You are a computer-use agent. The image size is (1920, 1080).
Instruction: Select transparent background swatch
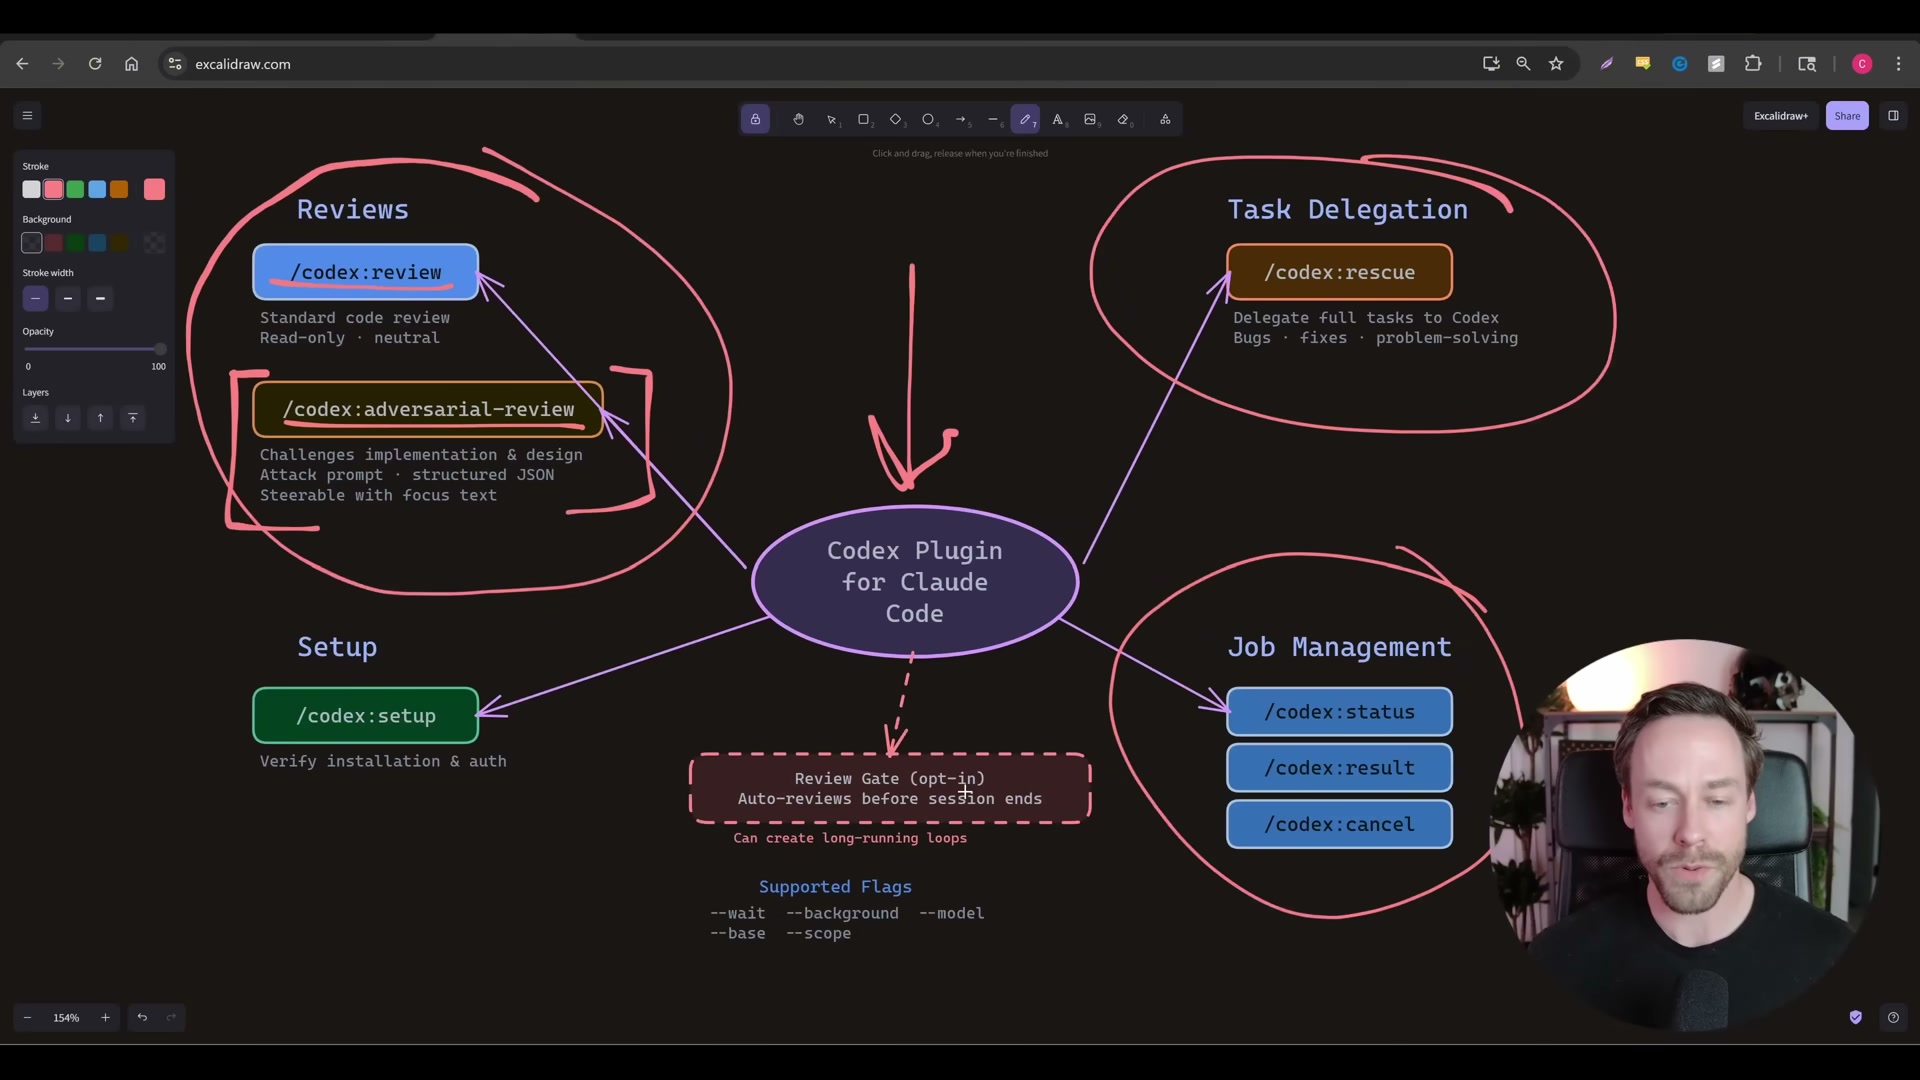coord(32,243)
